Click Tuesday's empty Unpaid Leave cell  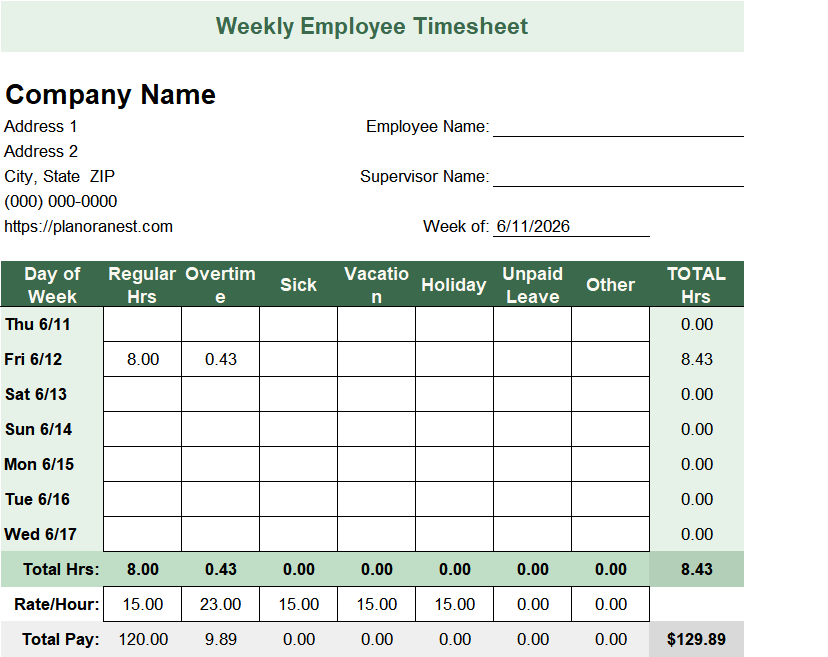tap(532, 499)
